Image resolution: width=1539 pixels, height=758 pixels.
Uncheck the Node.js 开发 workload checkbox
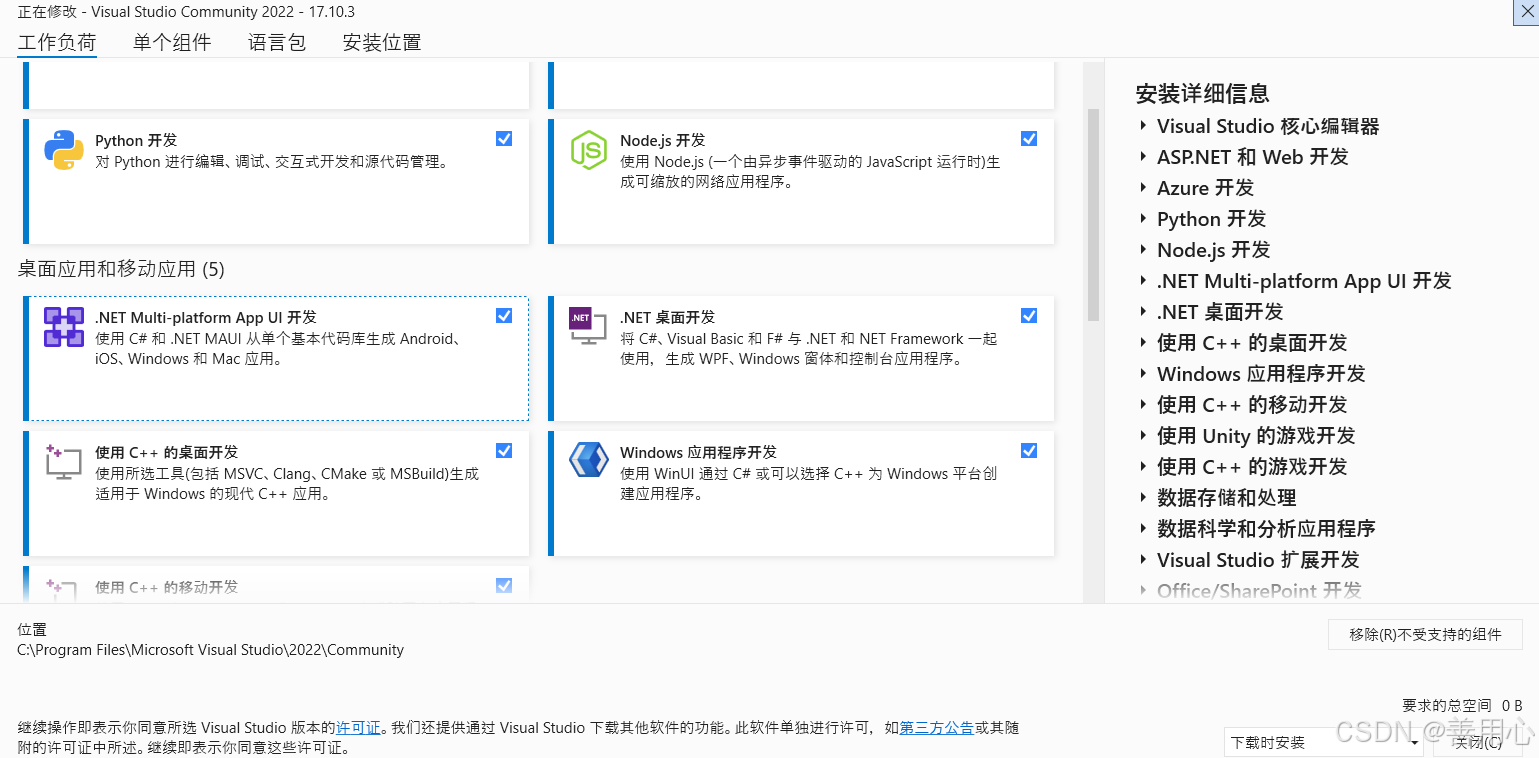pos(1029,139)
